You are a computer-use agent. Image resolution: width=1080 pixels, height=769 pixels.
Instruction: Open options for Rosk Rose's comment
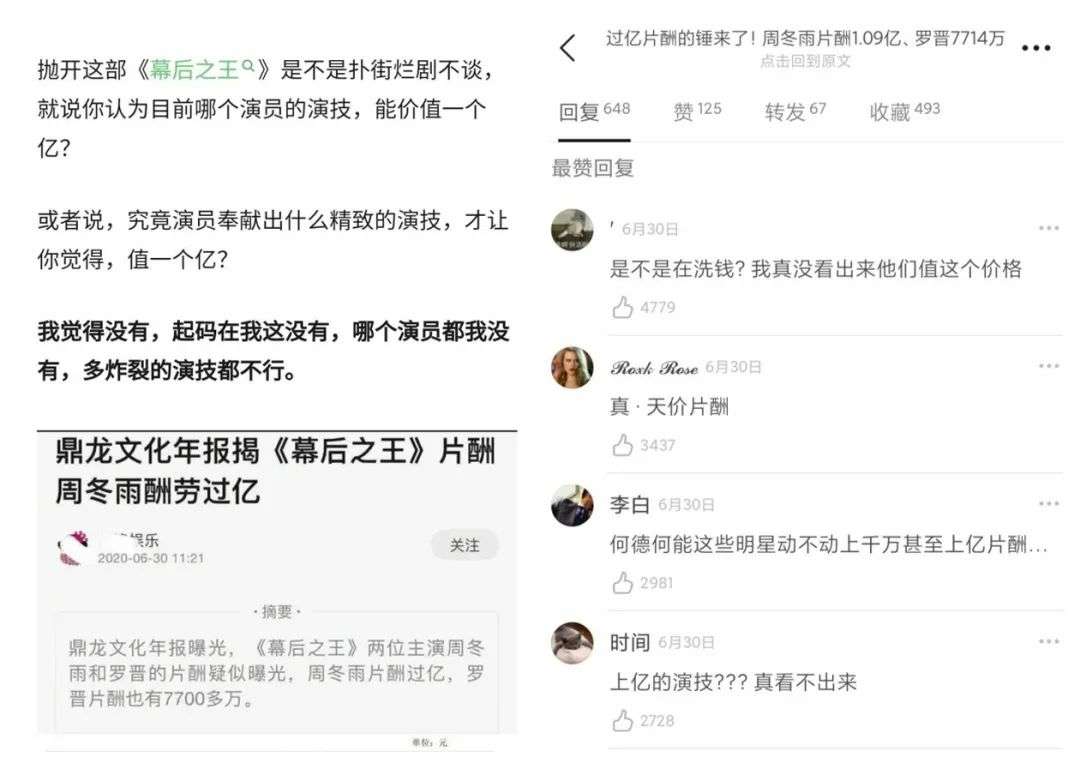[x=1048, y=366]
